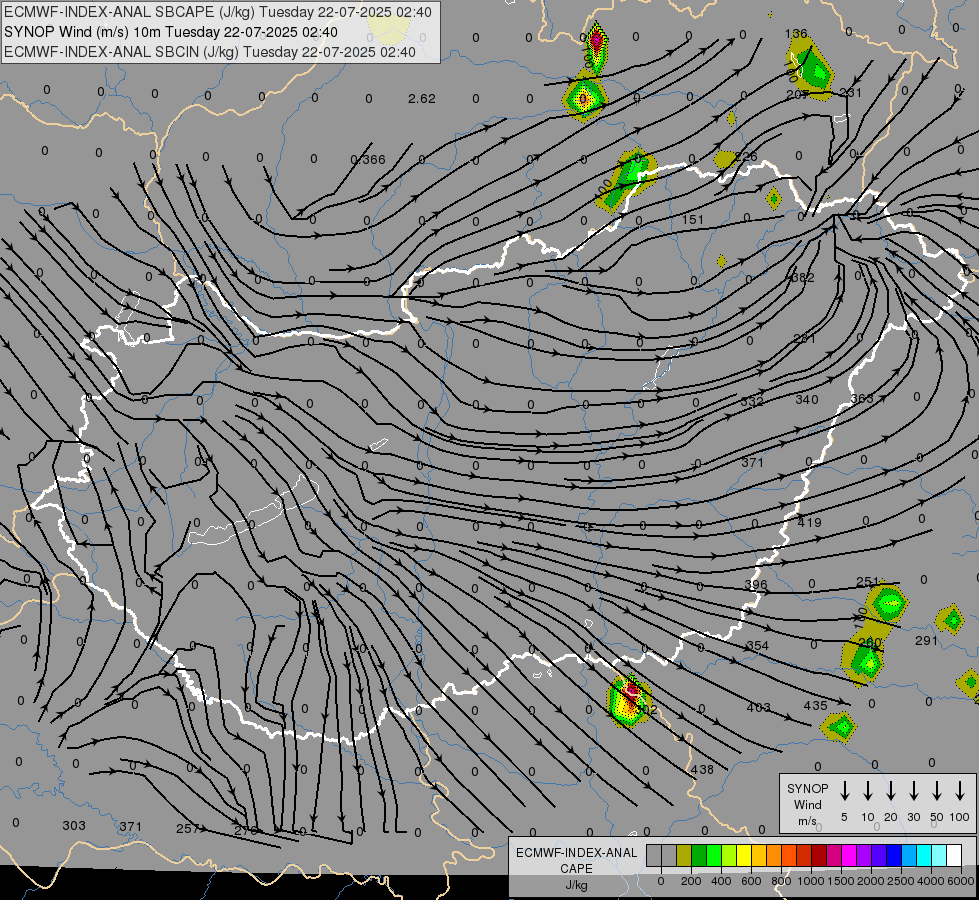Click the '435' value on the map

(x=815, y=705)
